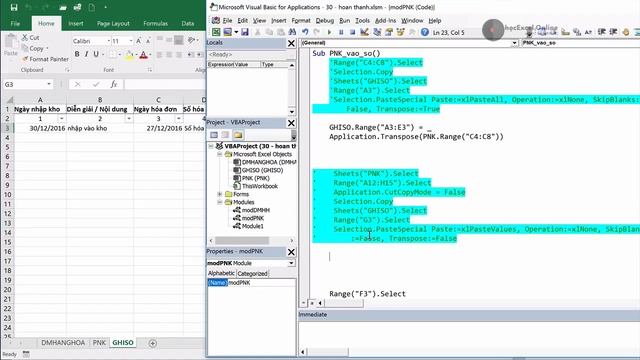Open the font size 11 dropdown

(131, 41)
